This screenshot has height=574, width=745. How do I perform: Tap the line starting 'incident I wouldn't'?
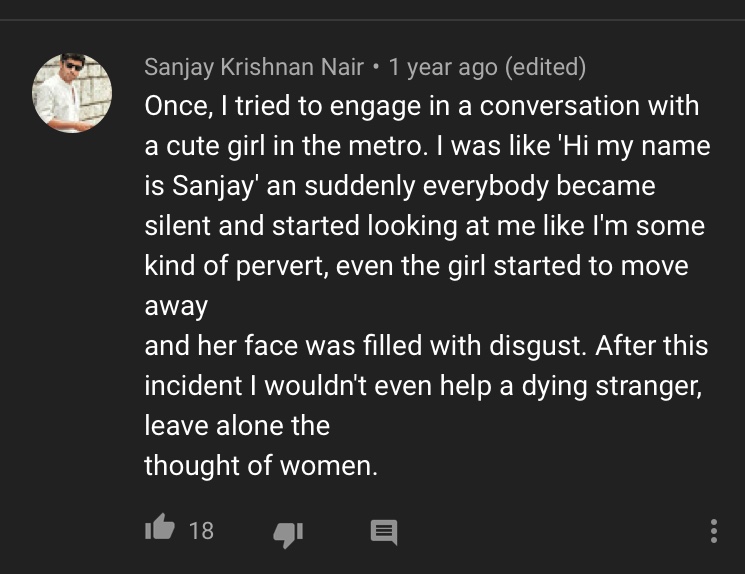click(423, 385)
